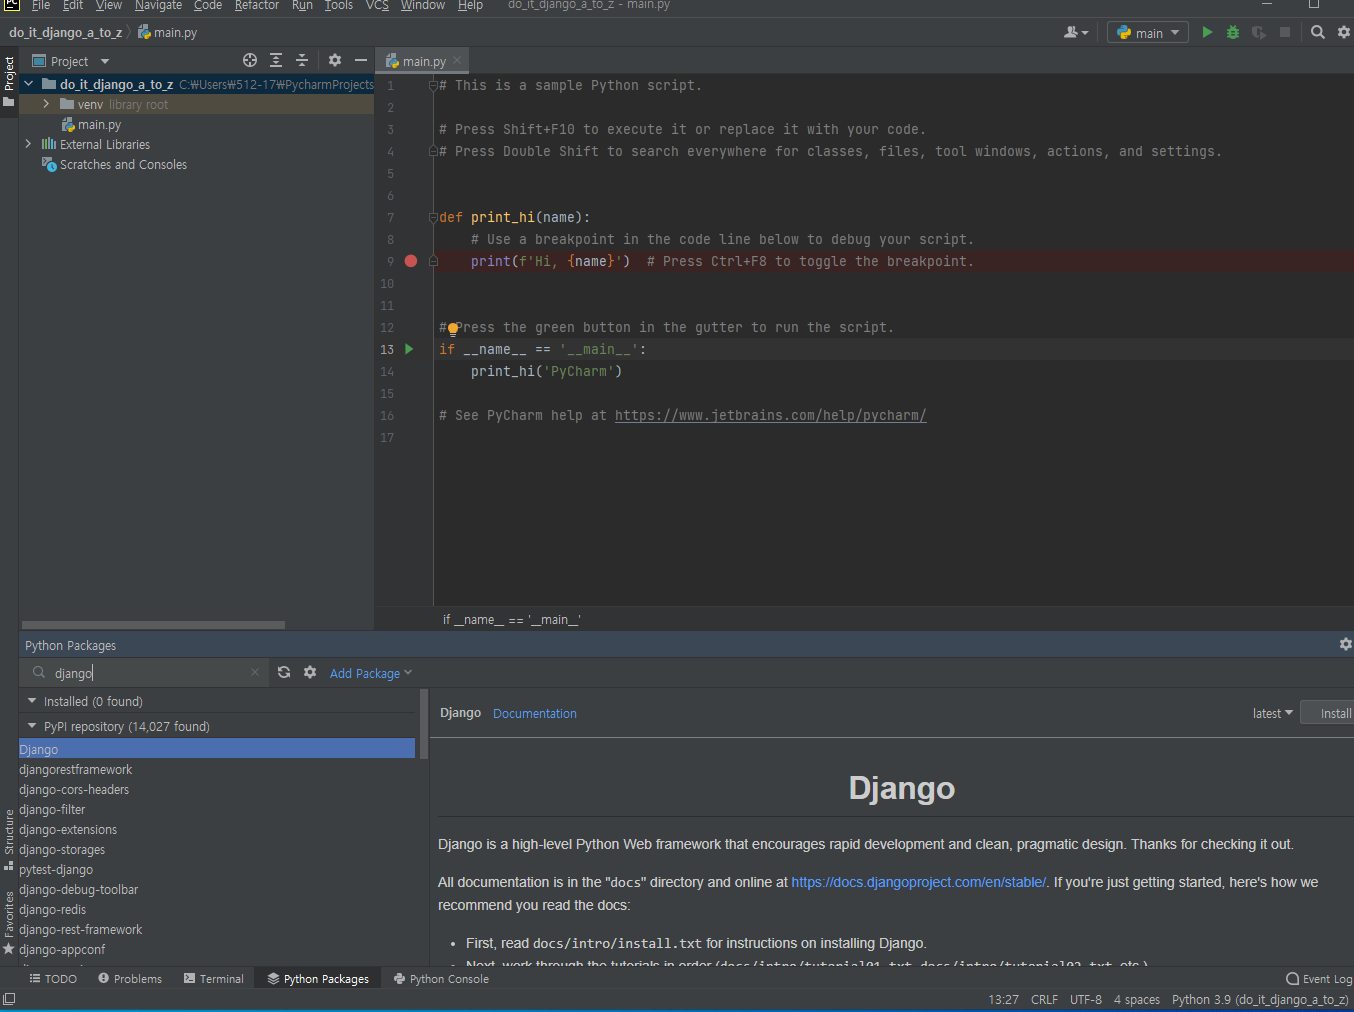Select django-cors-headers package
The height and width of the screenshot is (1012, 1354).
tap(74, 790)
